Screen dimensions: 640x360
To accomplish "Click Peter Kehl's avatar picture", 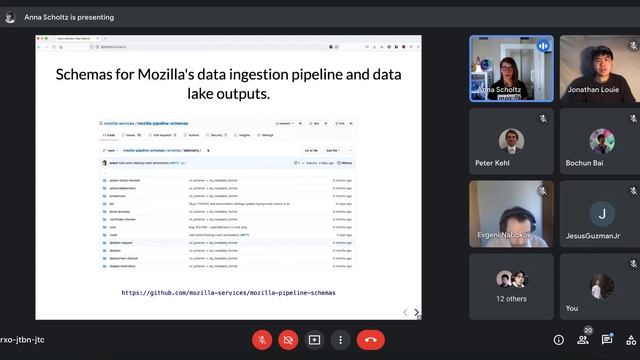I will [511, 141].
